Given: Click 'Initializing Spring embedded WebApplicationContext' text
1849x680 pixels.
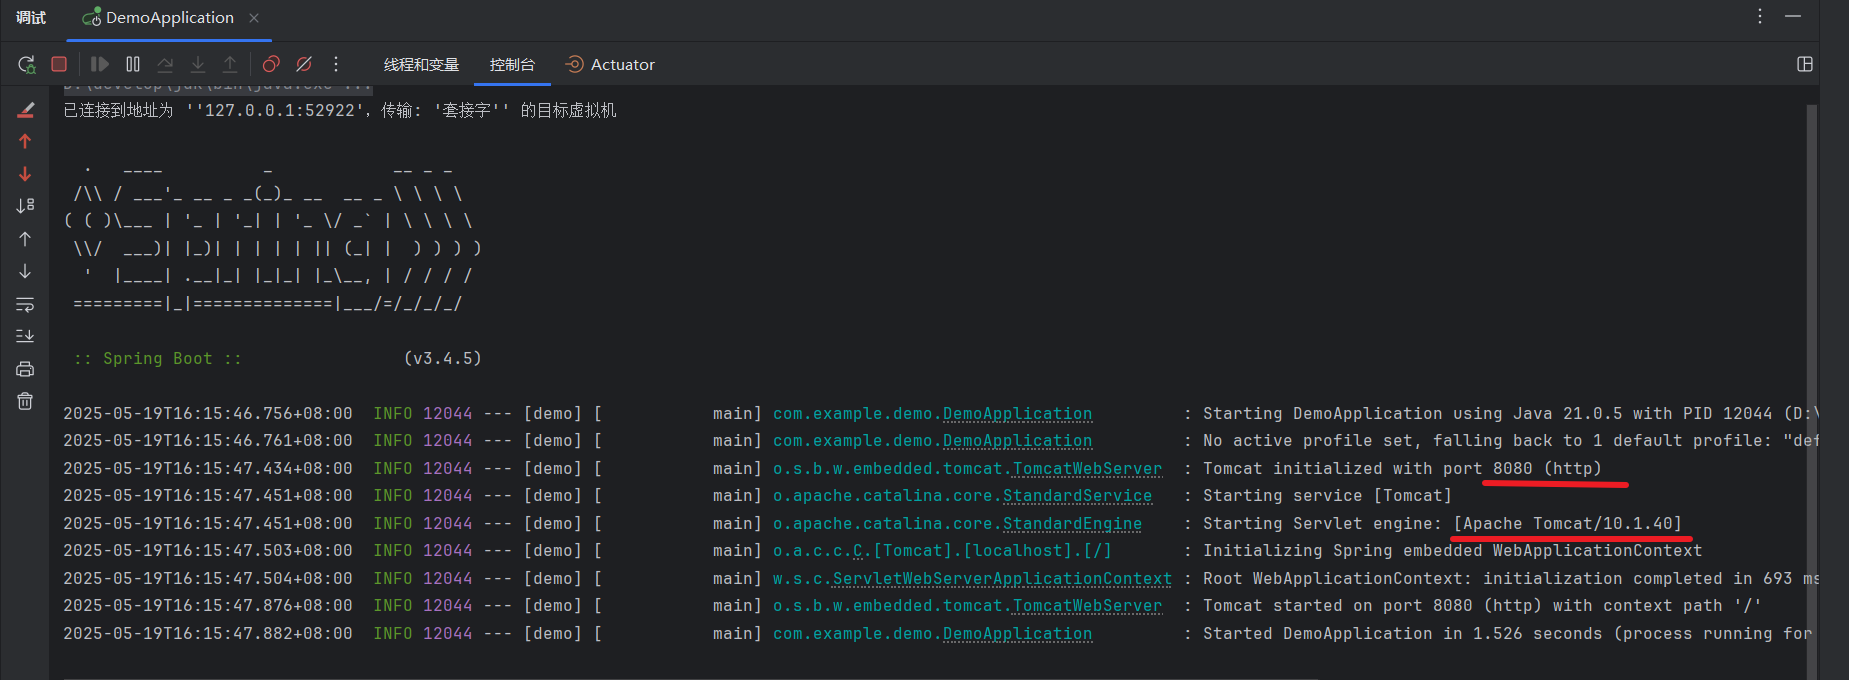Looking at the screenshot, I should (1452, 551).
